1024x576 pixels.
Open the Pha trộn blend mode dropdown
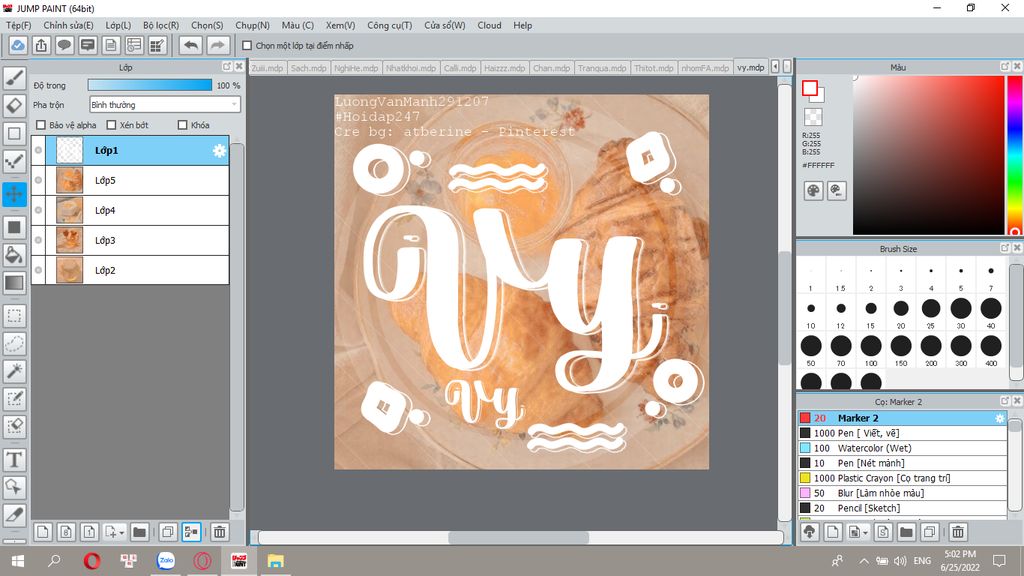pyautogui.click(x=164, y=104)
